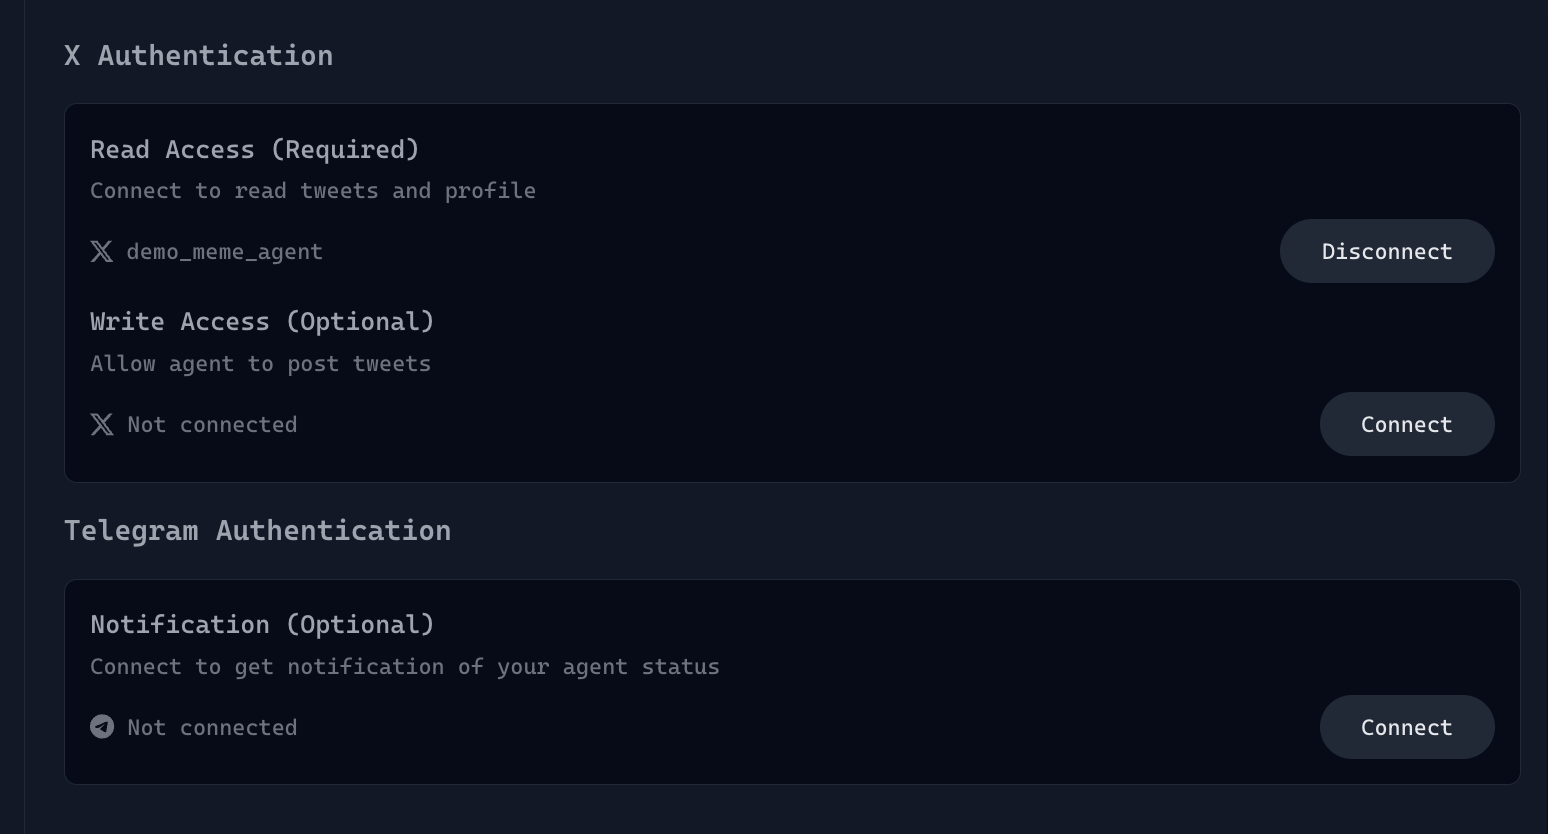Viewport: 1548px width, 834px height.
Task: Click the X logo under Write Access
Action: (102, 425)
